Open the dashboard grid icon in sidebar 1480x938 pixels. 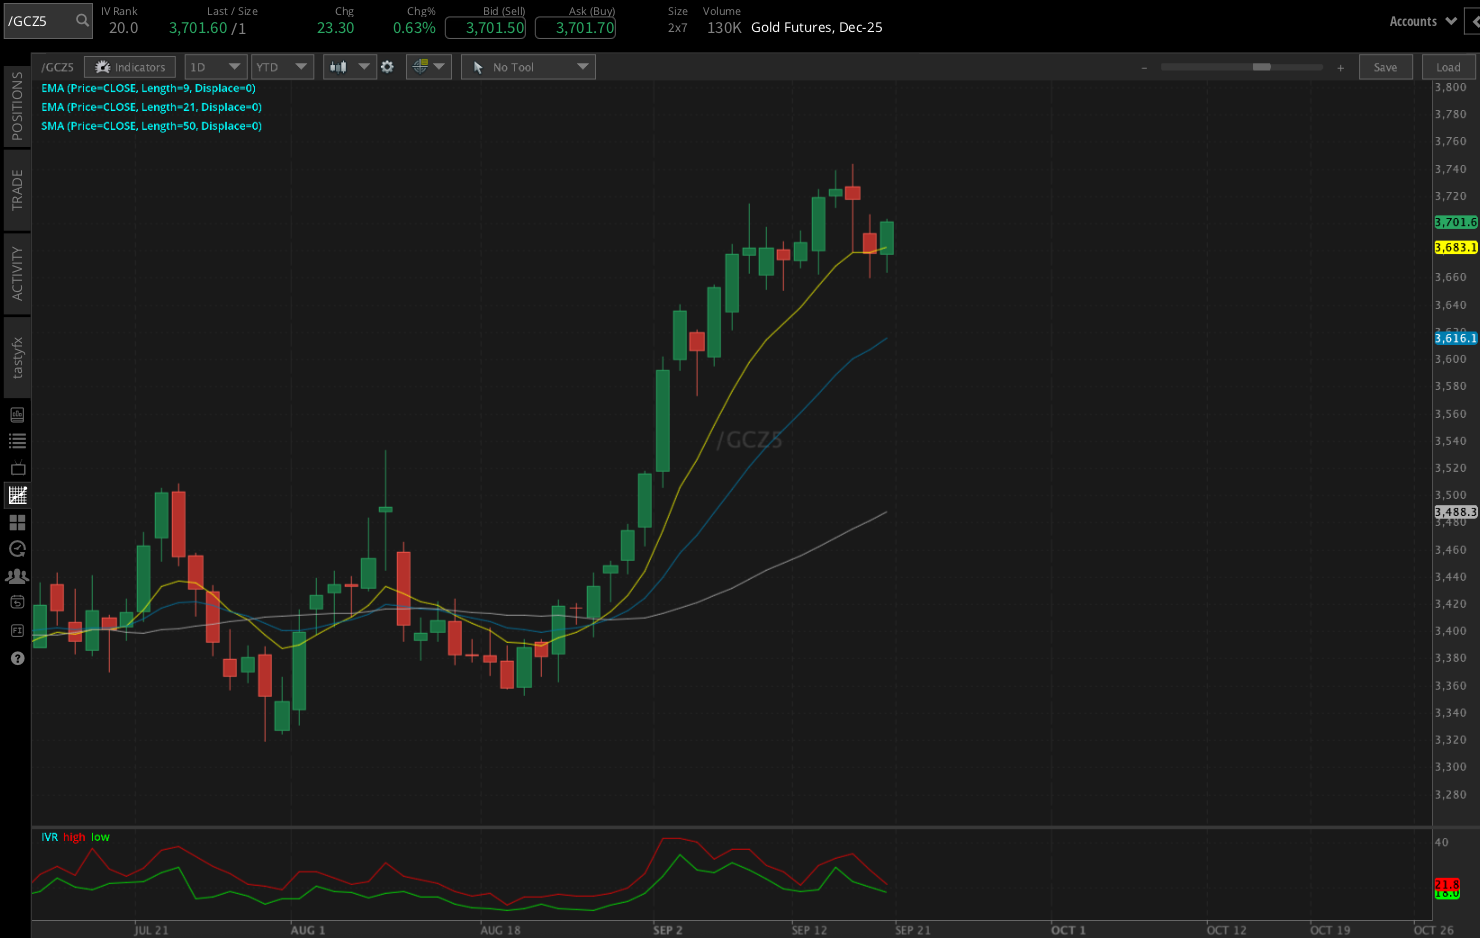(x=16, y=521)
